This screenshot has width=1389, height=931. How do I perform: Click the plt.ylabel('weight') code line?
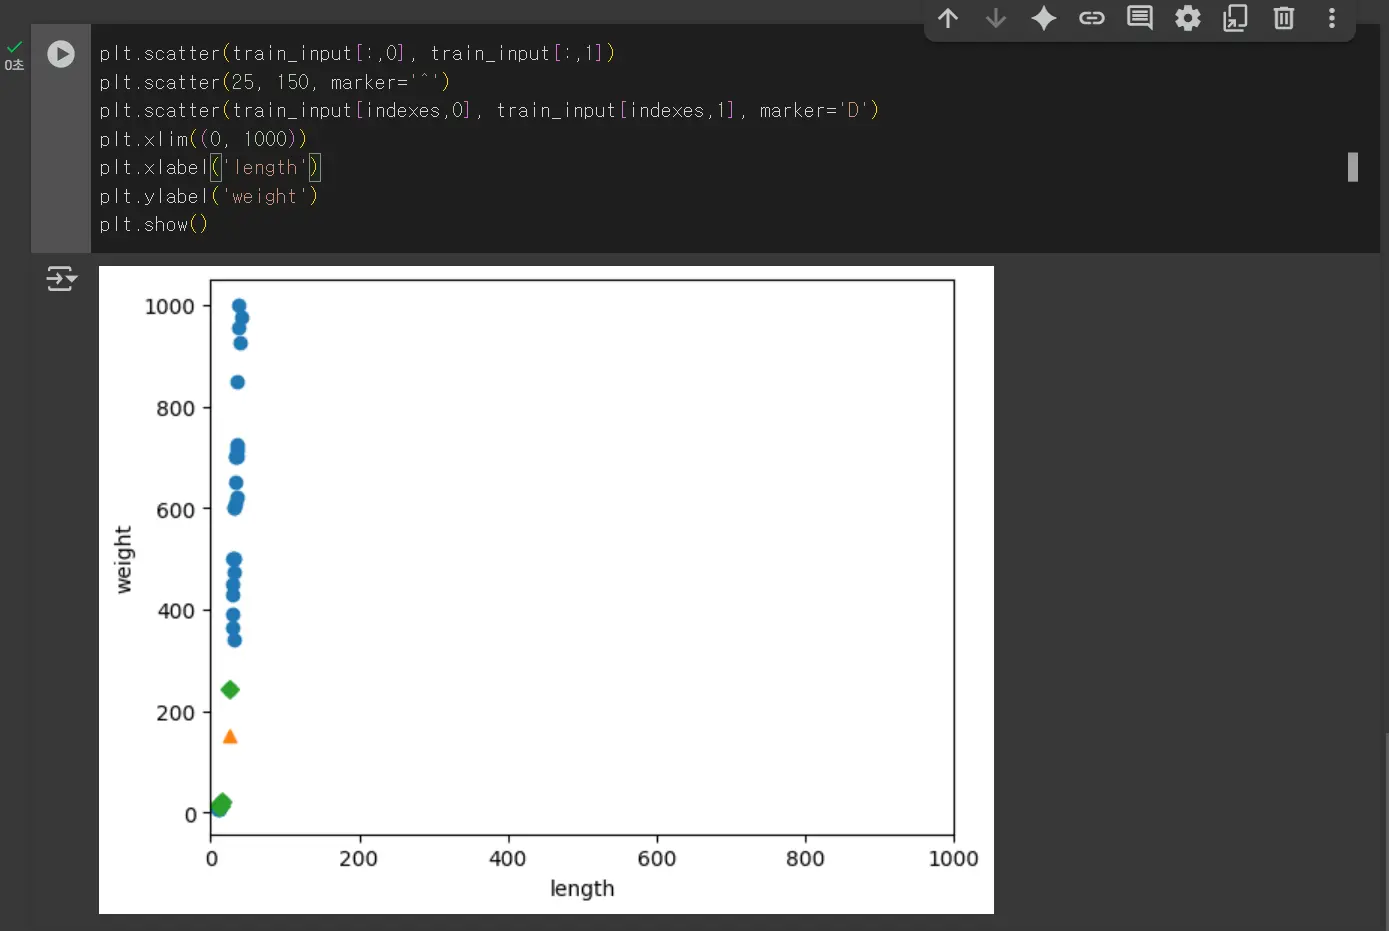(x=209, y=197)
